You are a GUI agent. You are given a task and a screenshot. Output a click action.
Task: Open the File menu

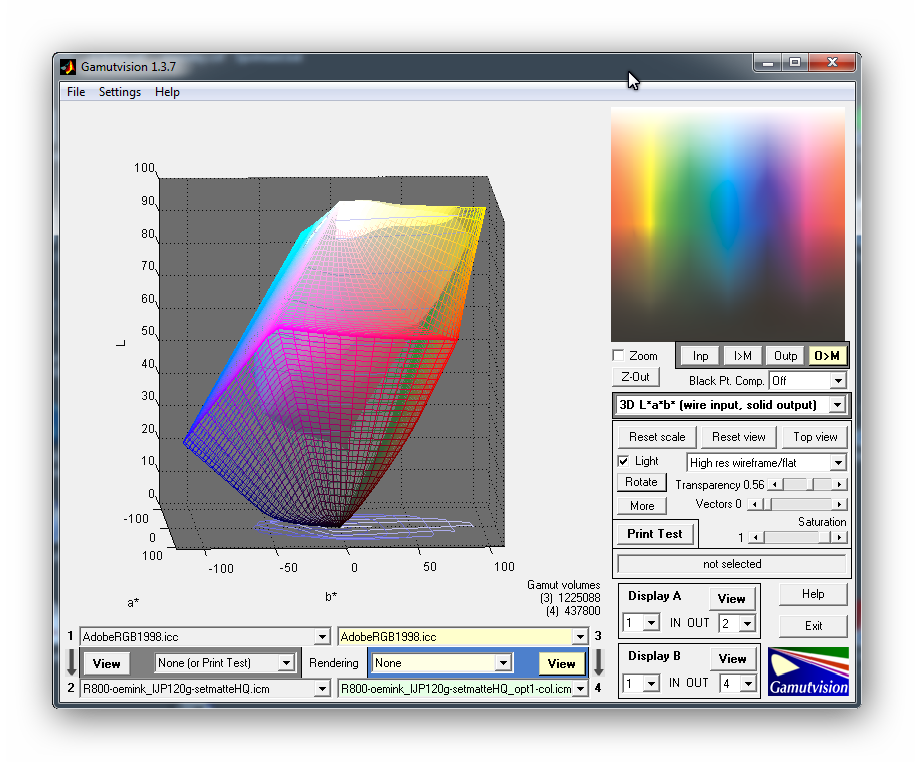(x=76, y=92)
